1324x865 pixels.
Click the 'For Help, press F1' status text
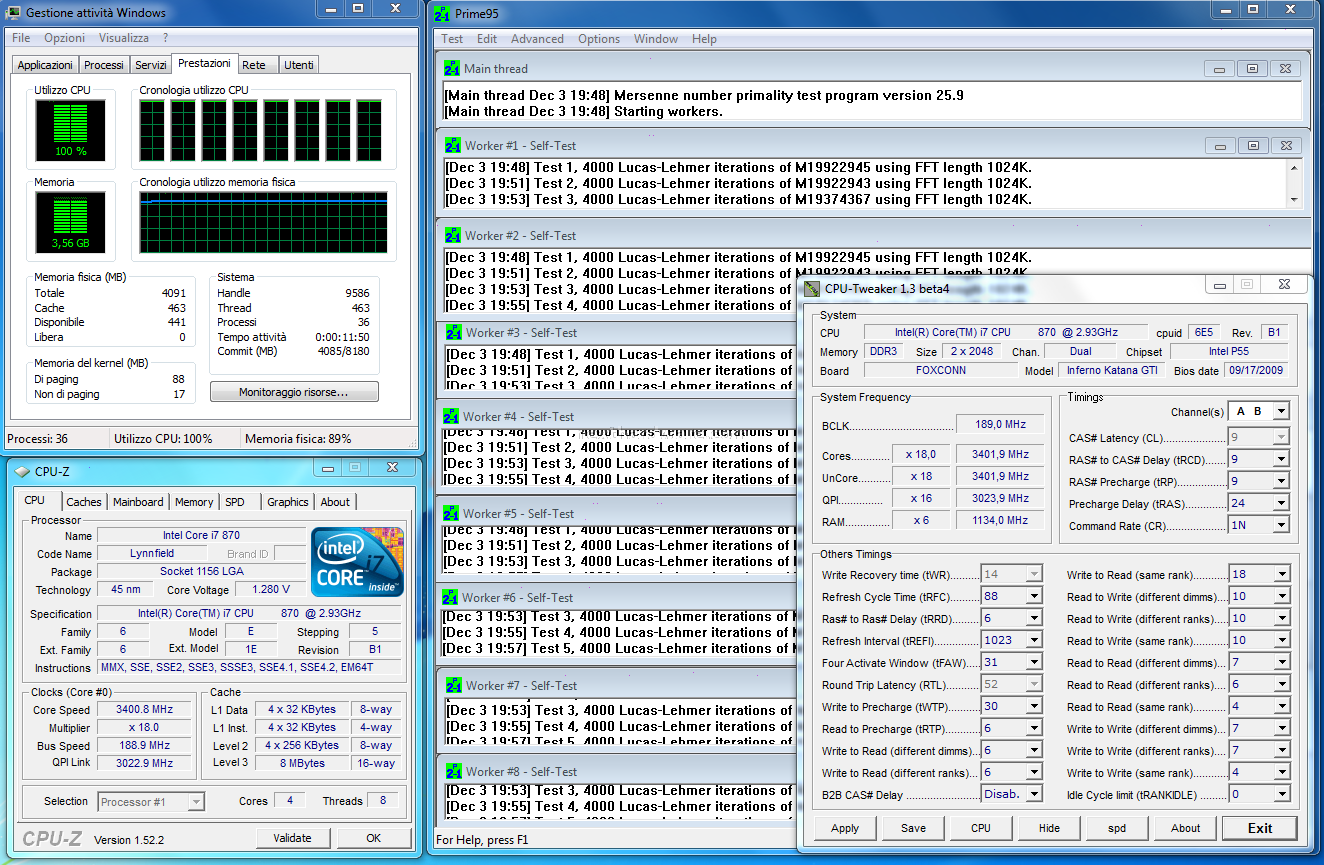(x=482, y=840)
